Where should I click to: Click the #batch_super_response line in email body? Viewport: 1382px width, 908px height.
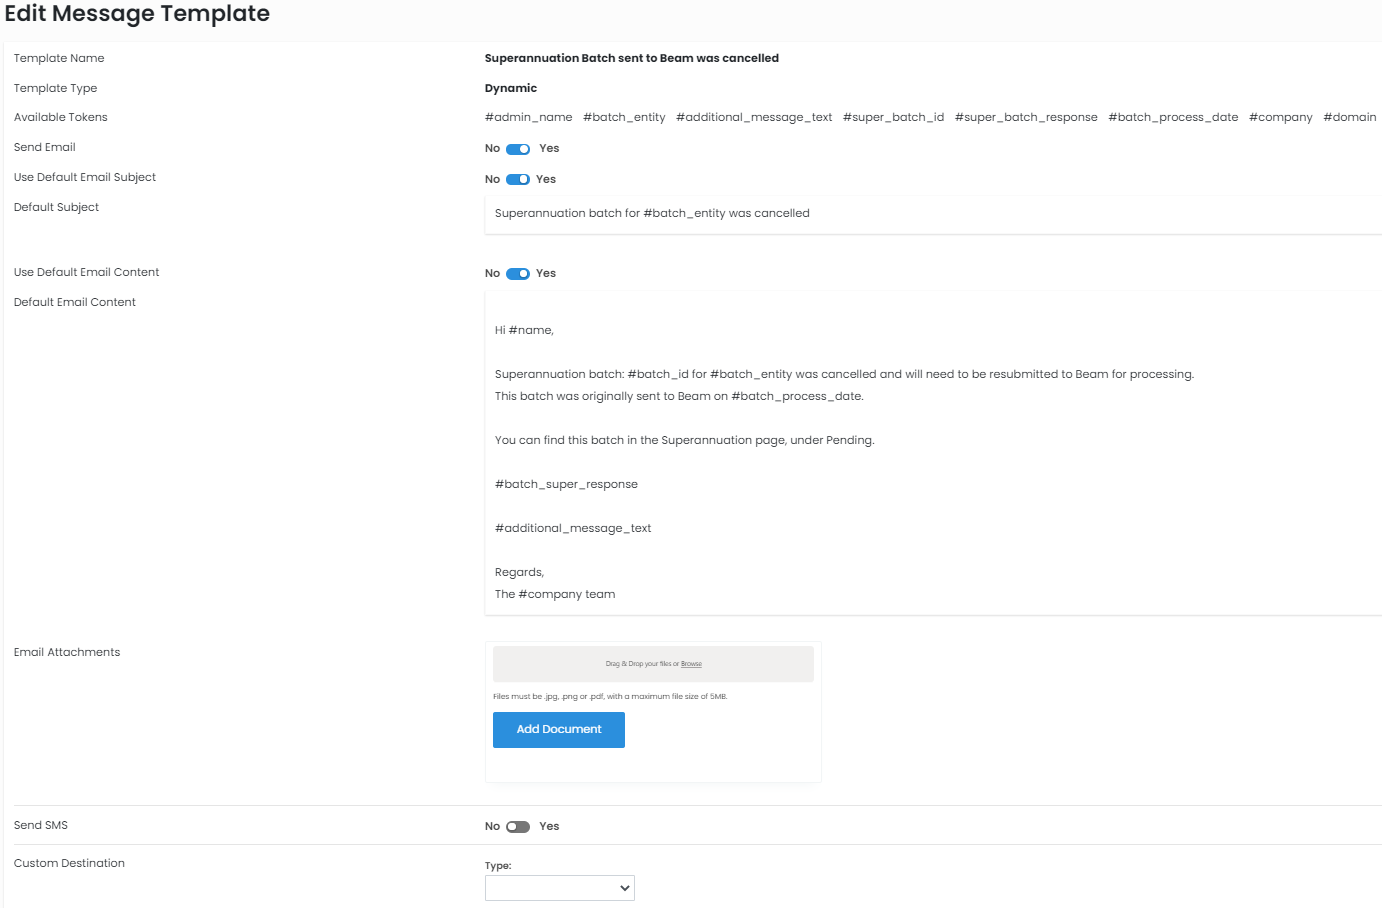tap(566, 485)
